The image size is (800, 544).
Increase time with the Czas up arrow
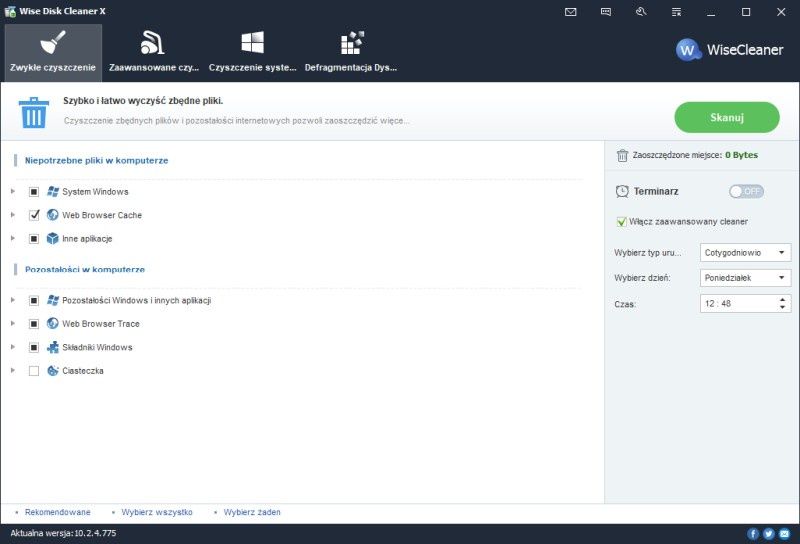[783, 300]
